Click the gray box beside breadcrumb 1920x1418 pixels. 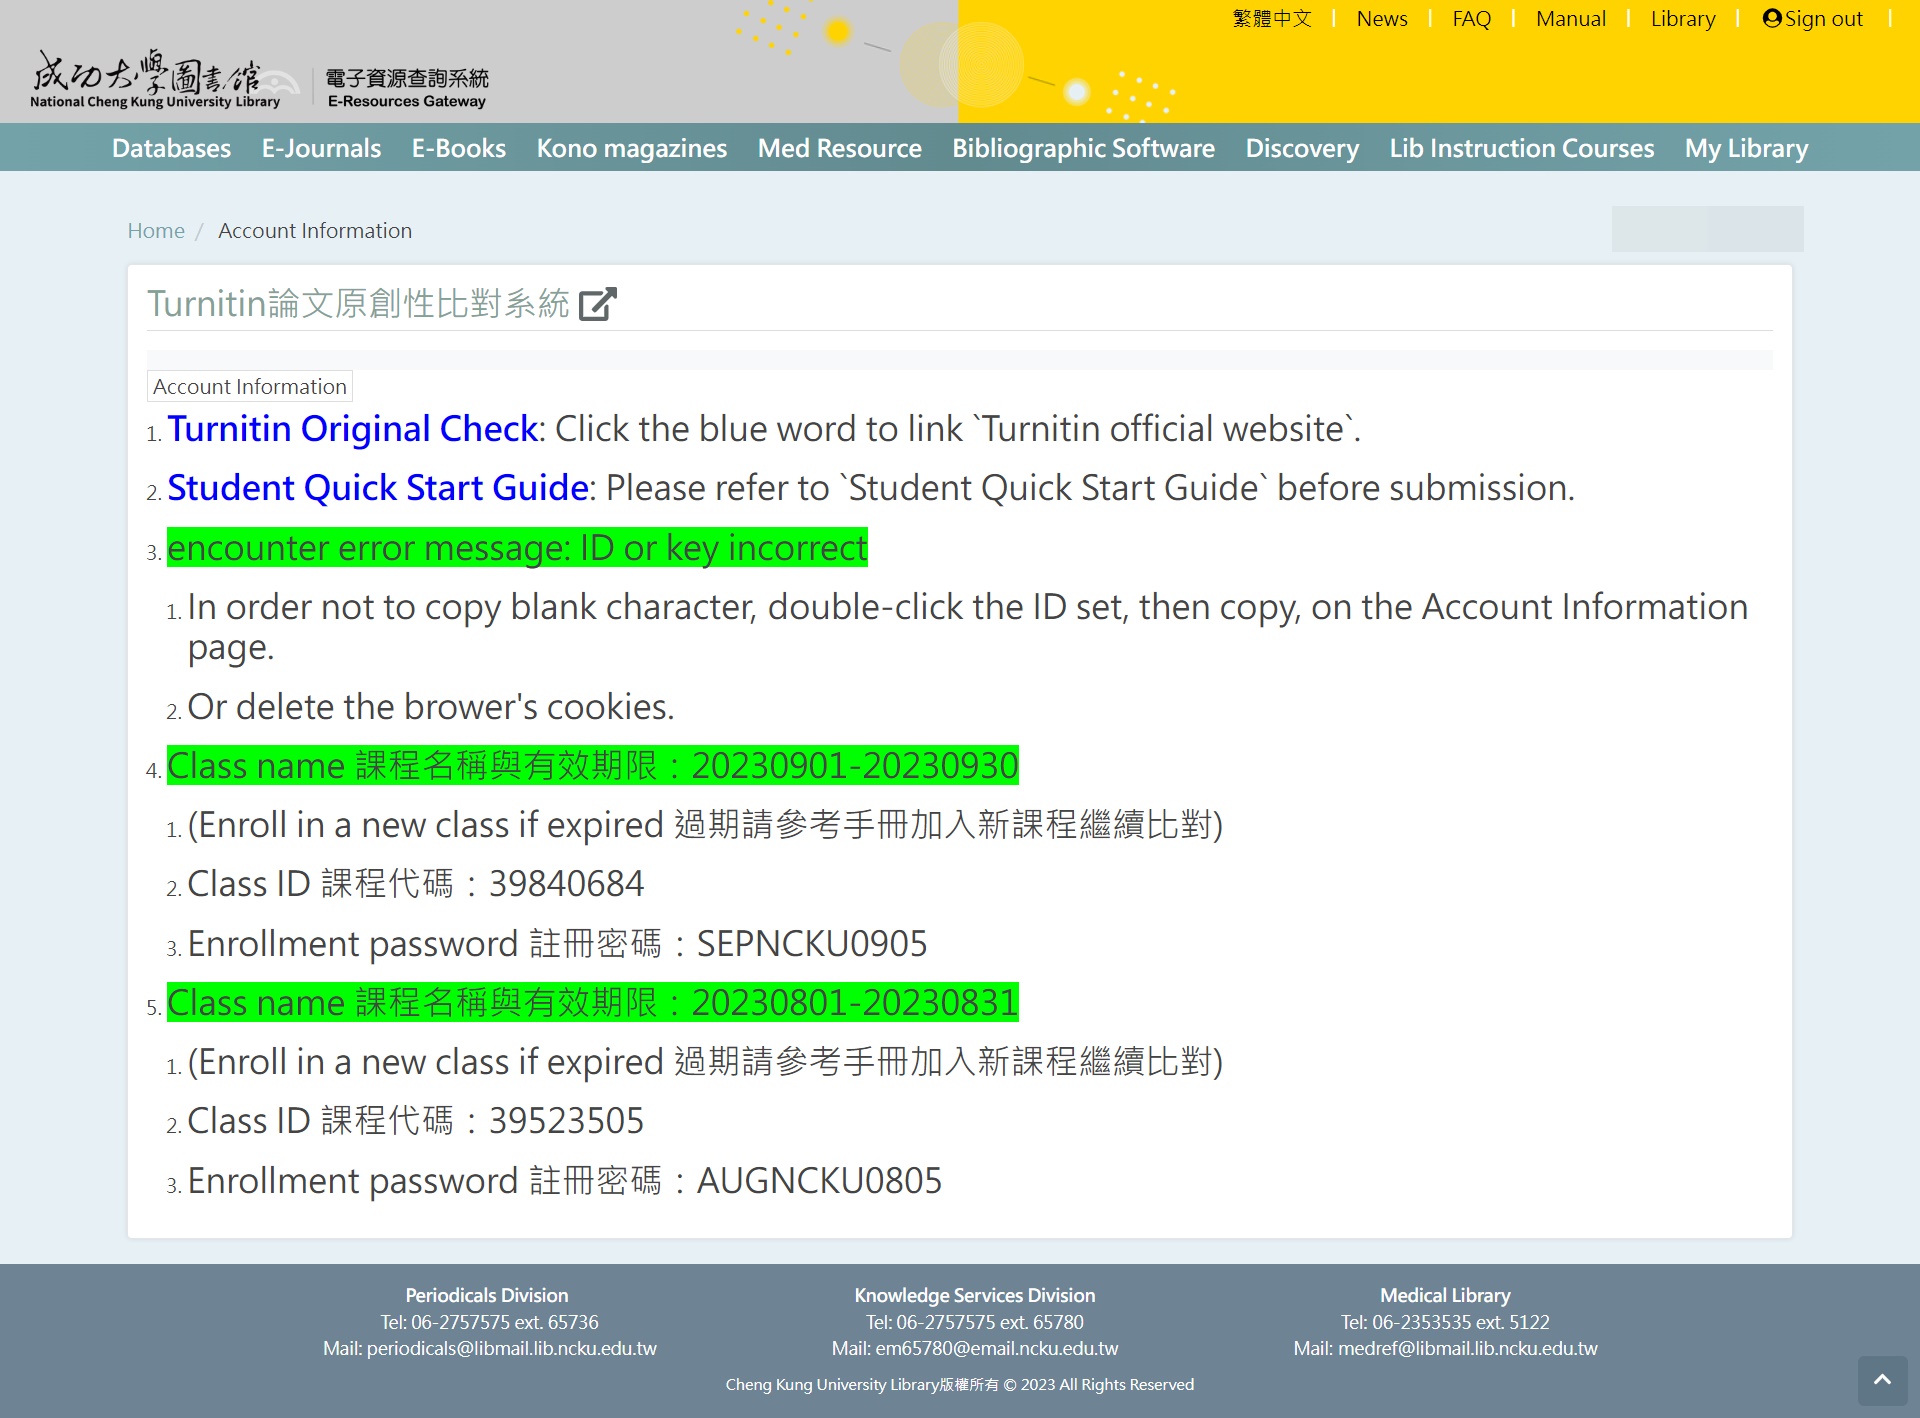pos(1707,229)
